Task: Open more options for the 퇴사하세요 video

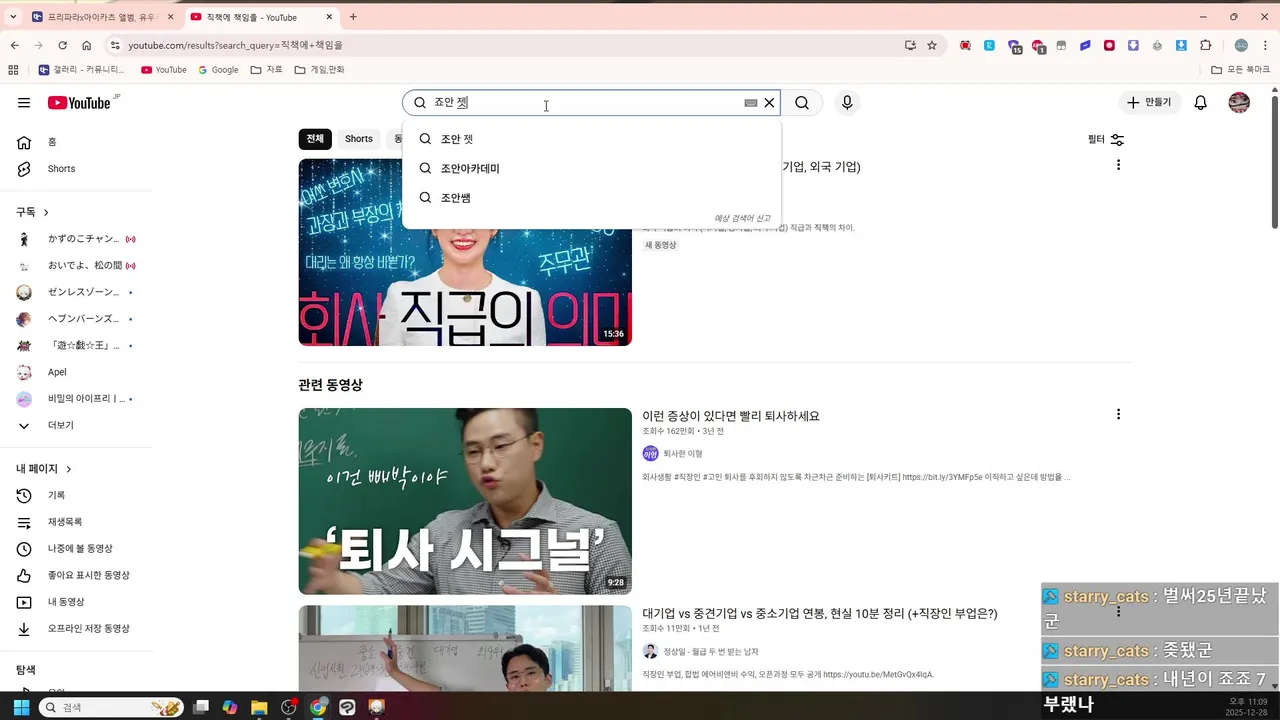Action: pos(1118,414)
